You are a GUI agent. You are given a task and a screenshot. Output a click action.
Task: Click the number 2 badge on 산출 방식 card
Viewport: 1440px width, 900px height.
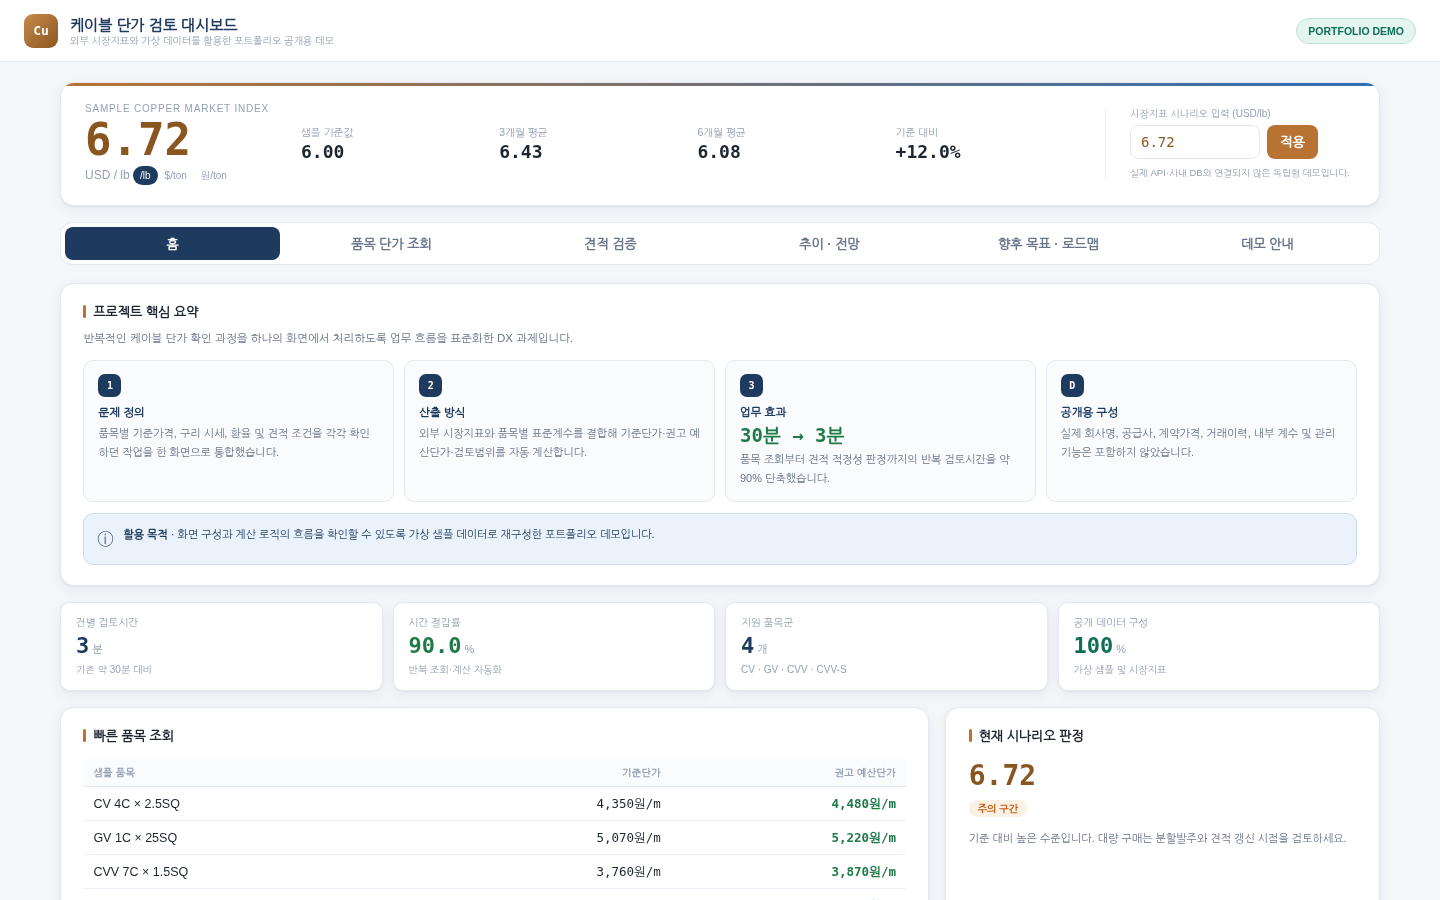point(431,385)
